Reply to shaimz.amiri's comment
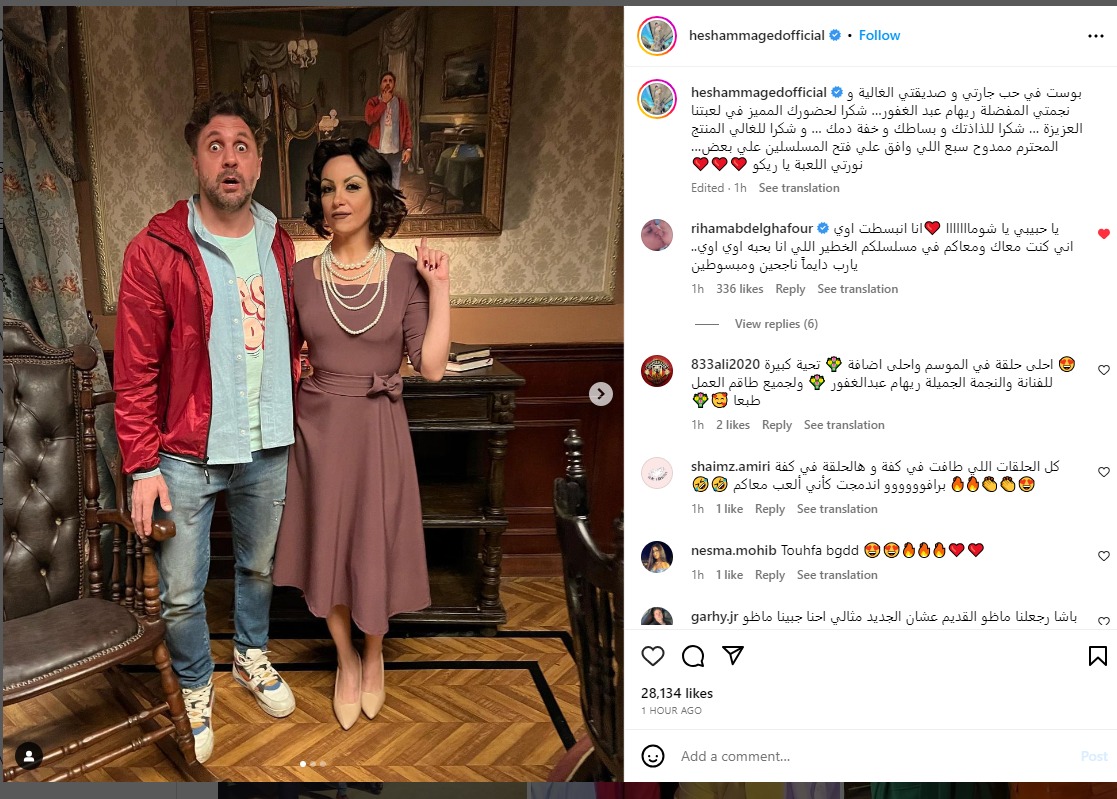Viewport: 1117px width, 799px height. (769, 508)
